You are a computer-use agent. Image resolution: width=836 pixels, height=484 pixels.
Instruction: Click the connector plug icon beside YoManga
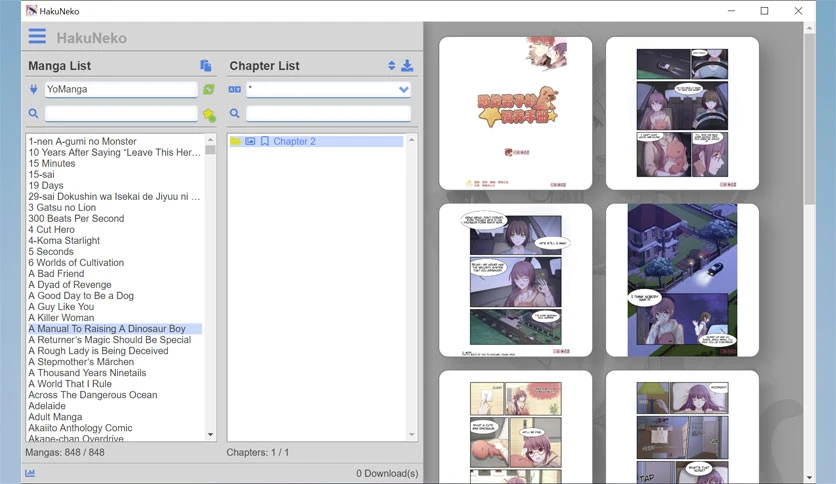(34, 89)
